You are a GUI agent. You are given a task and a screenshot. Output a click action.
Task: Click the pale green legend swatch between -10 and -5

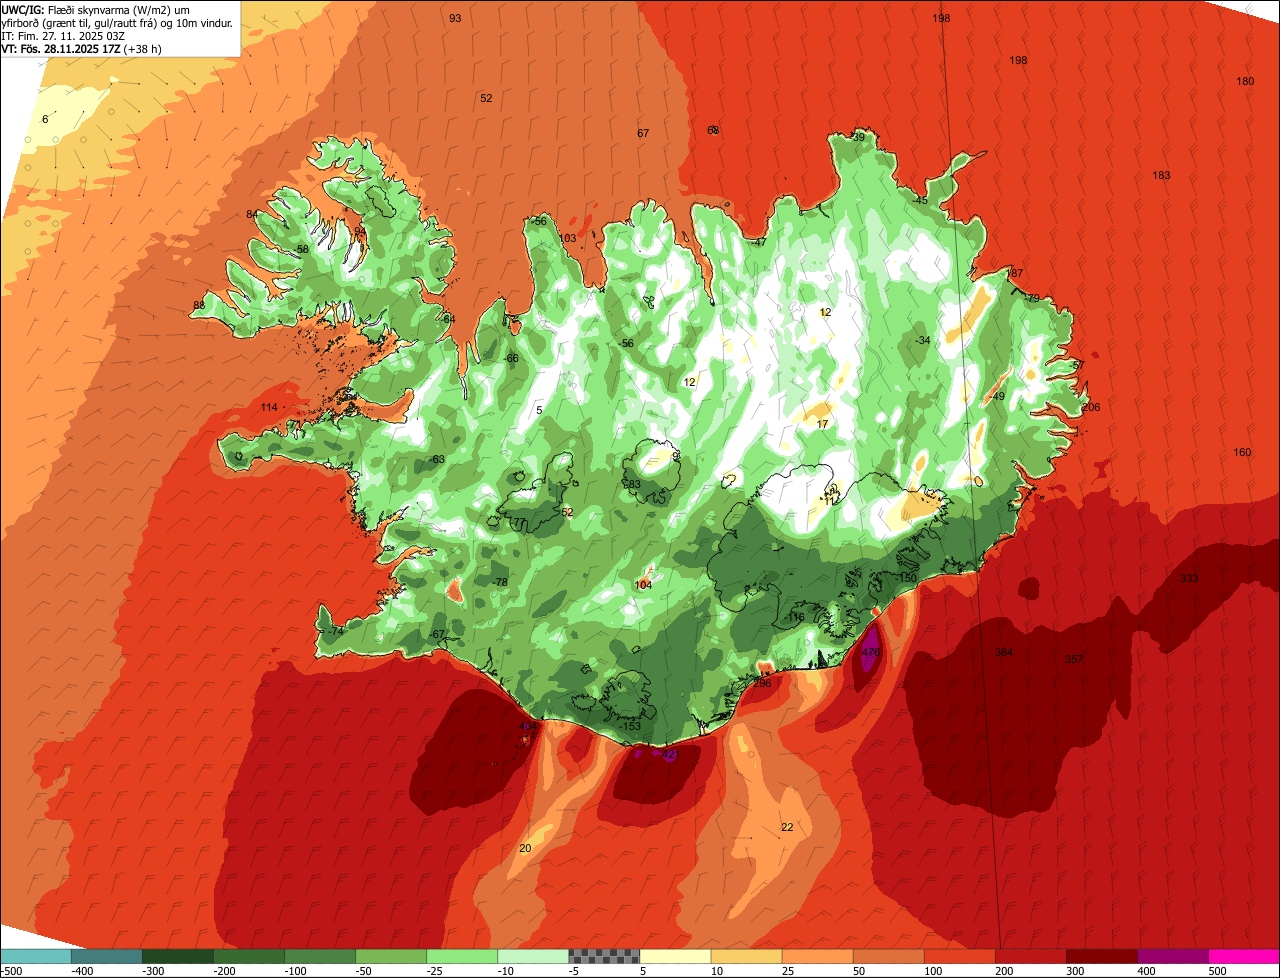click(532, 956)
